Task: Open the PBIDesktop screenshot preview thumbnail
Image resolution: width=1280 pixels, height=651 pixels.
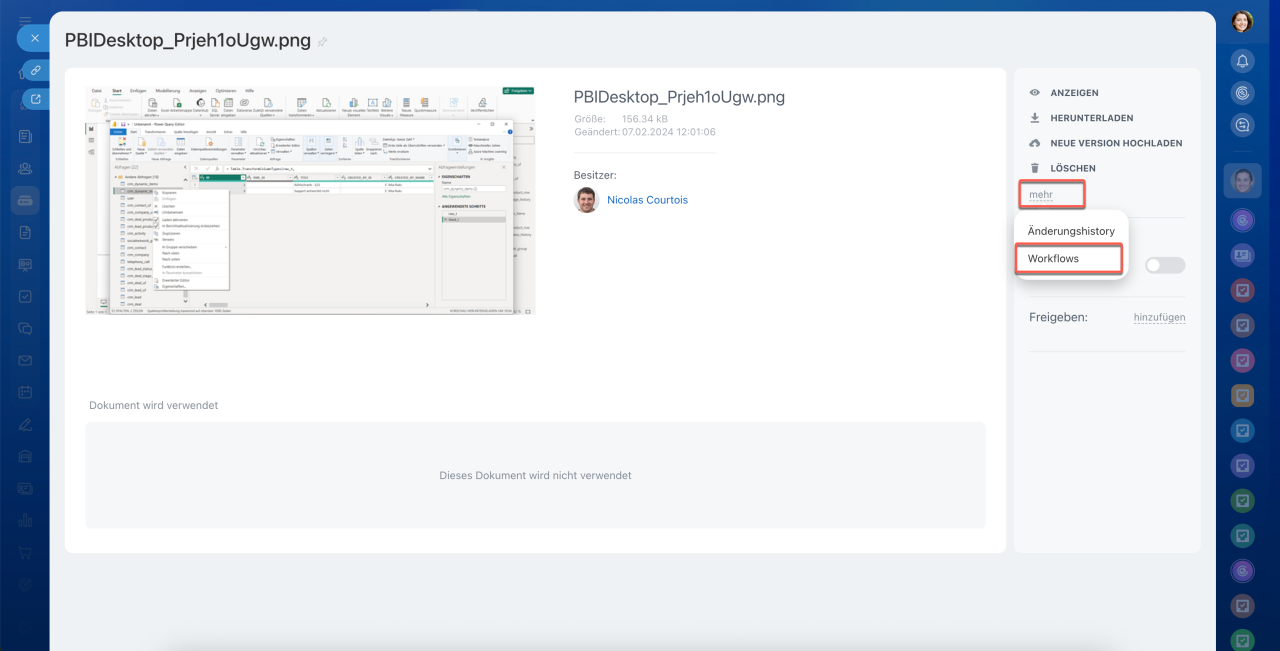Action: [x=310, y=200]
